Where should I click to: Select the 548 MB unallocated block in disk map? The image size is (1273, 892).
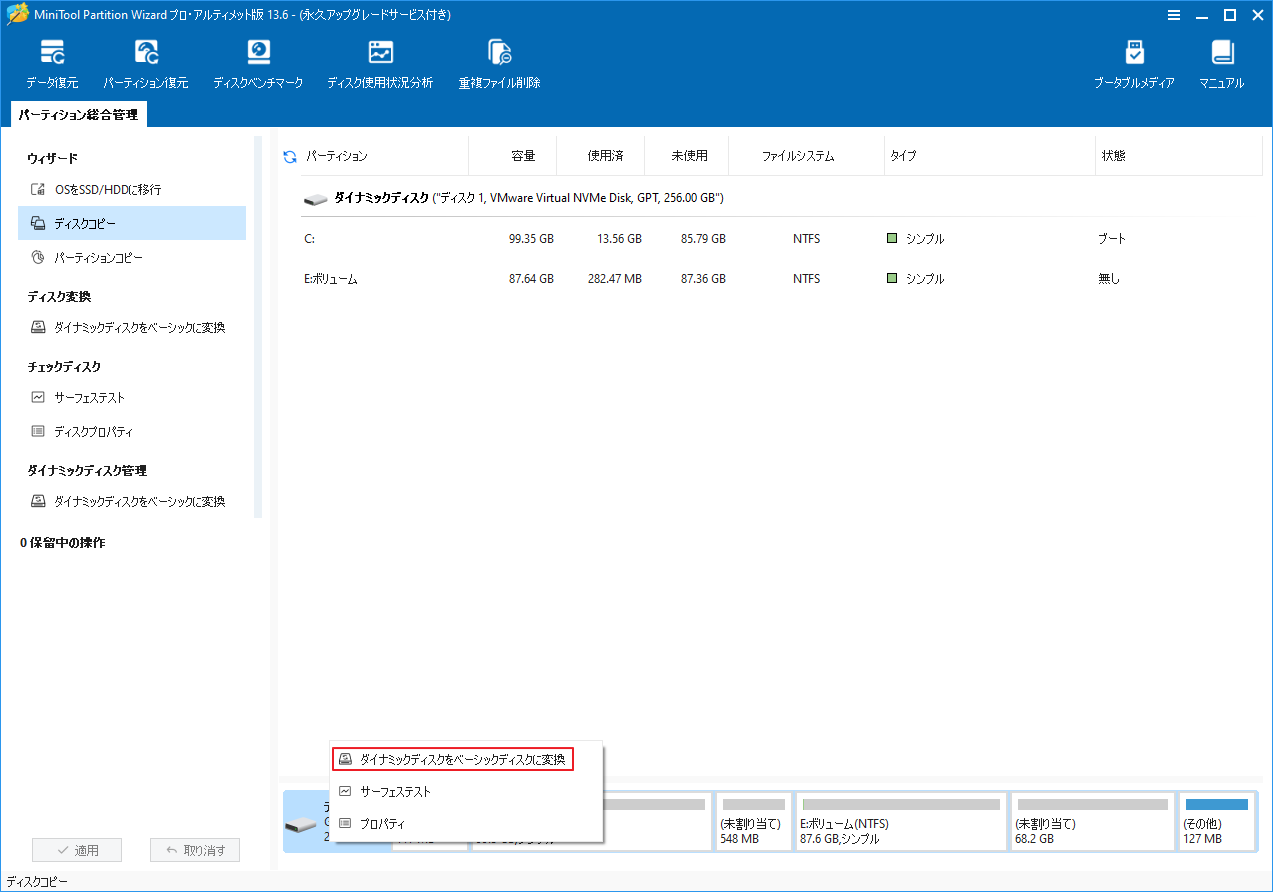754,821
